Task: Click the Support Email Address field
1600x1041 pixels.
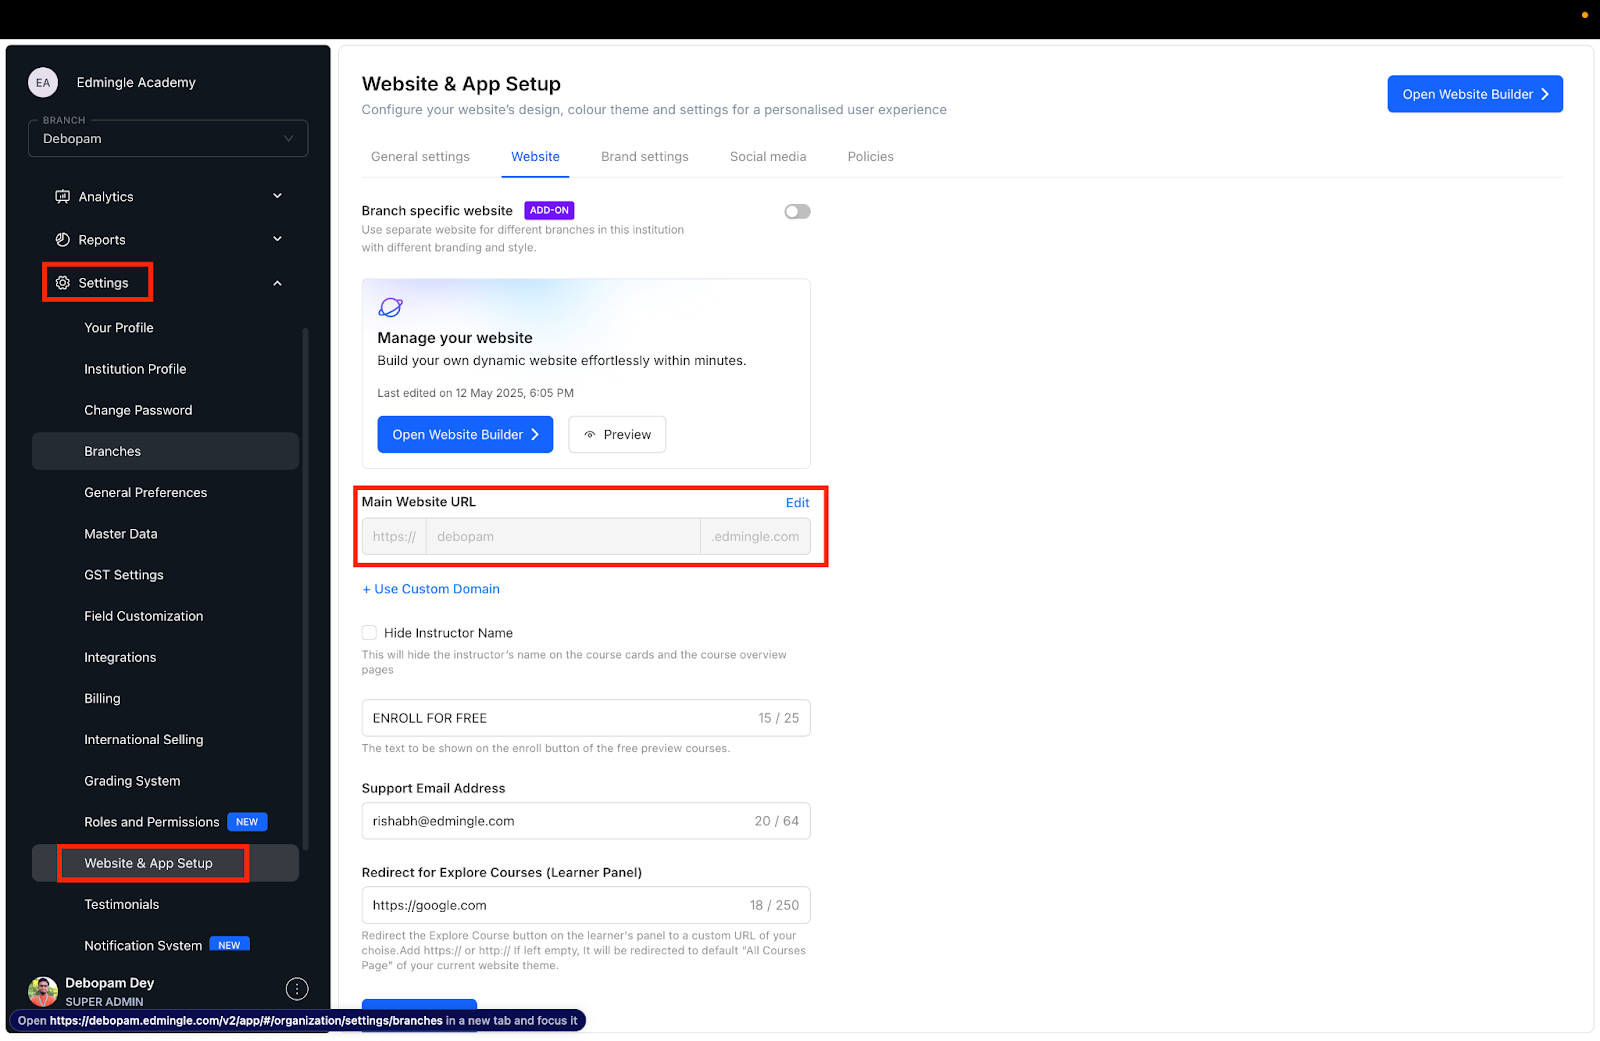Action: click(x=586, y=821)
